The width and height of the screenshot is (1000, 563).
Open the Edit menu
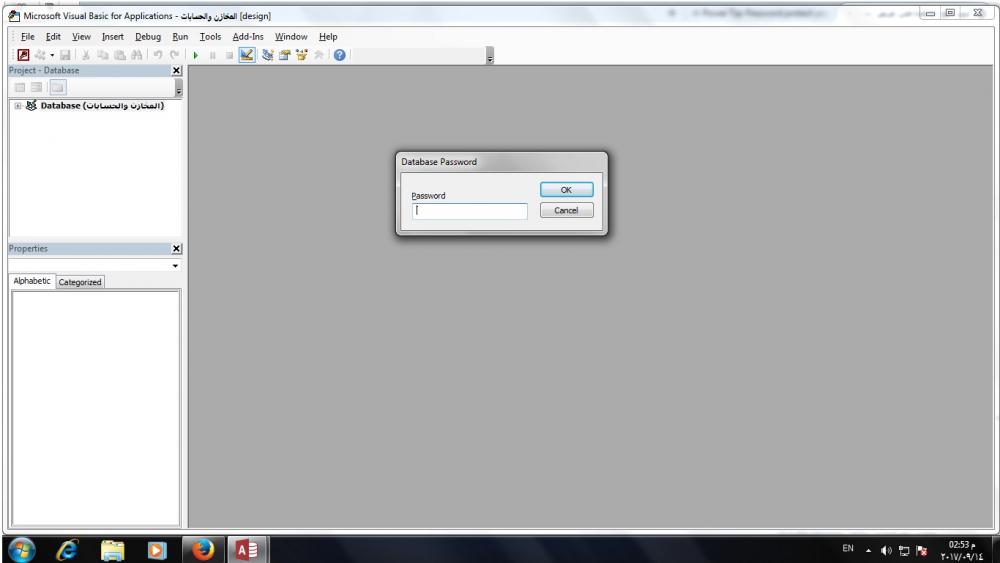click(53, 37)
